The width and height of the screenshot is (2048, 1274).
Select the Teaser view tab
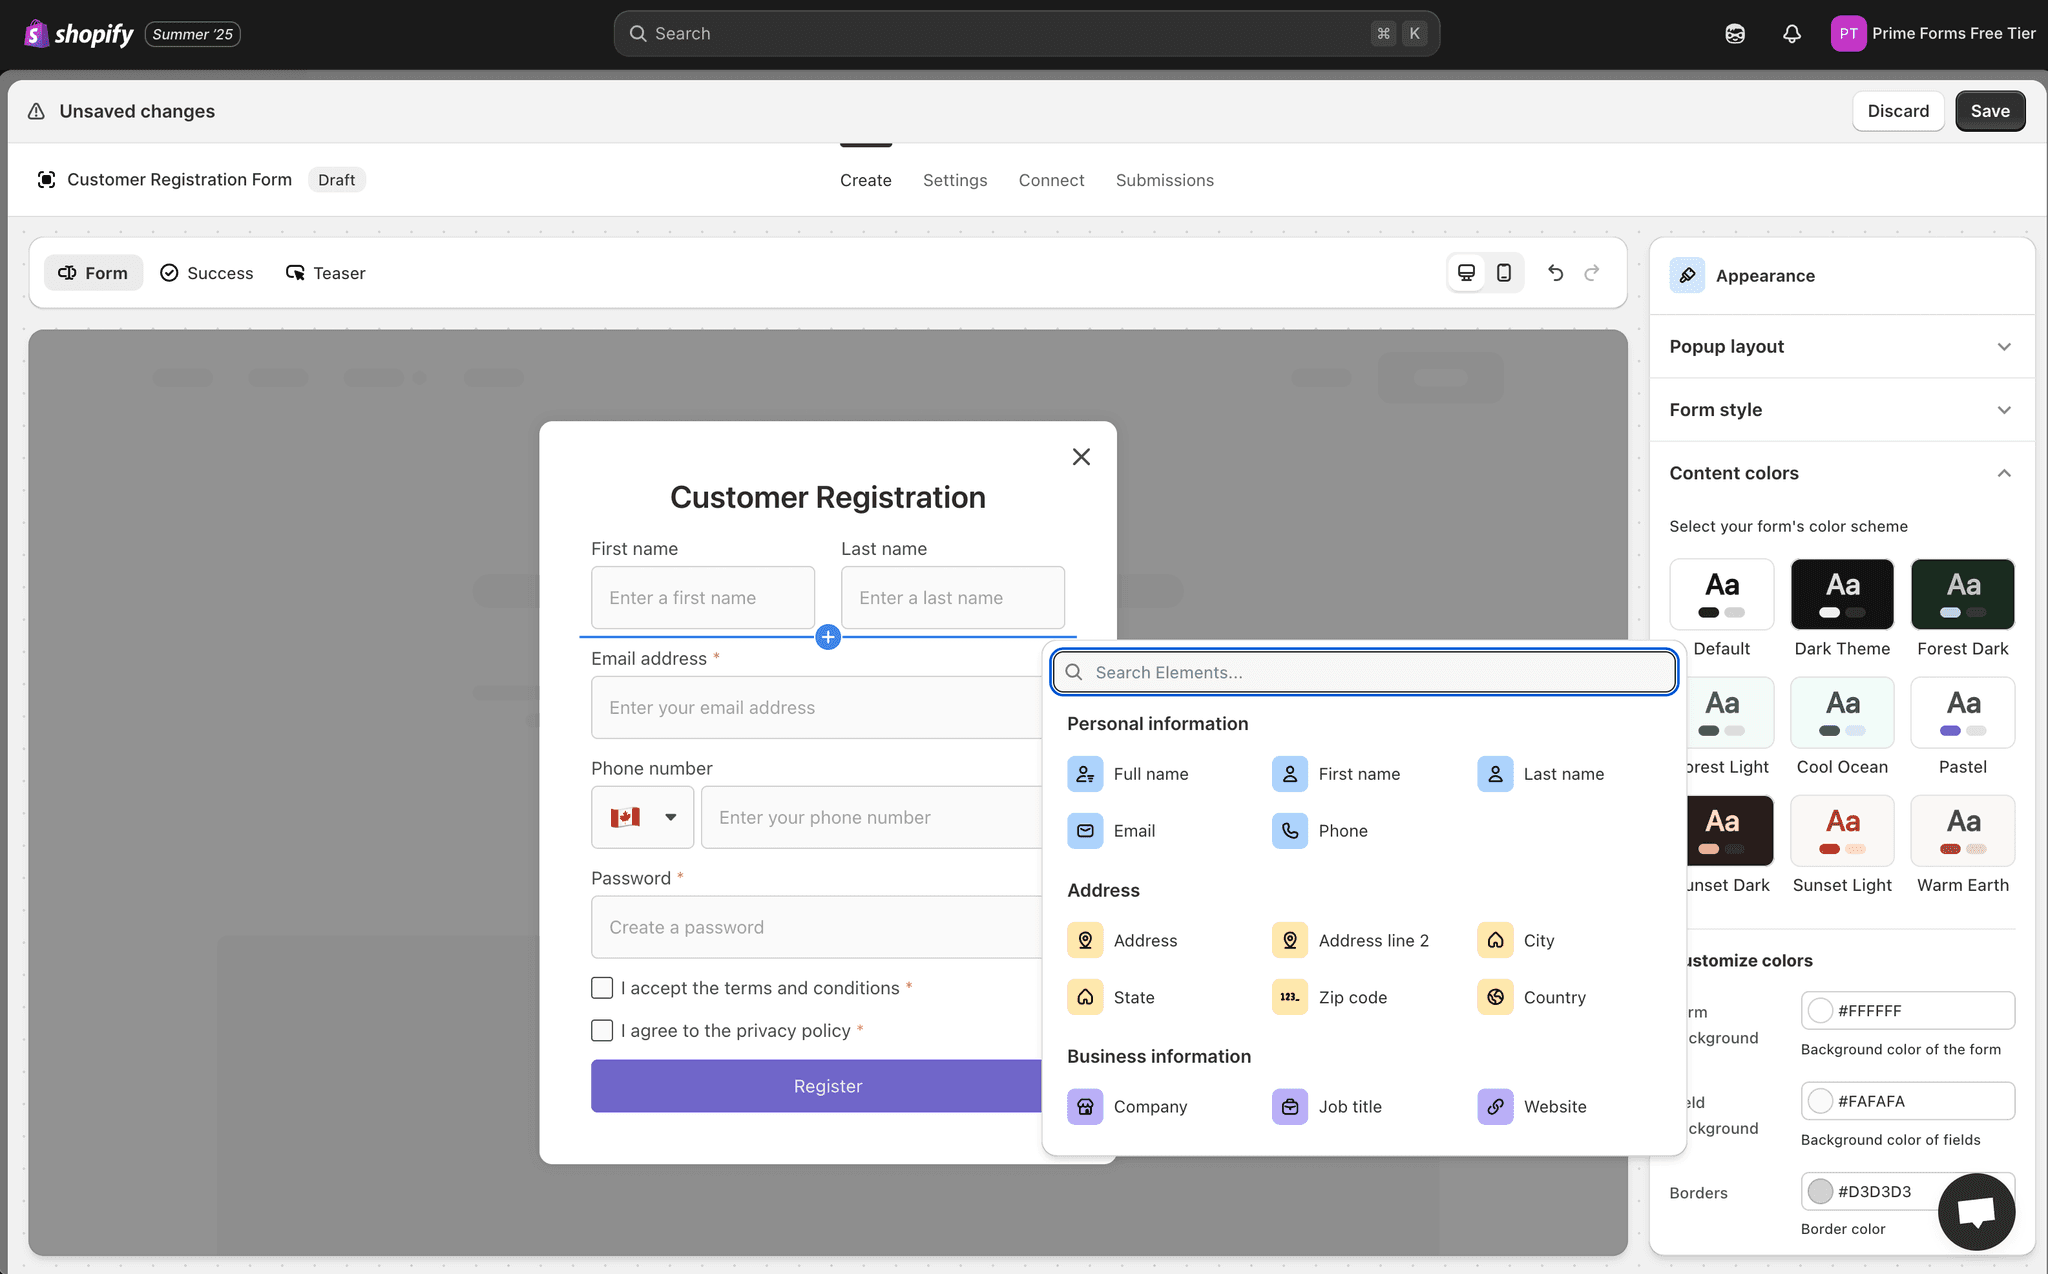tap(326, 273)
